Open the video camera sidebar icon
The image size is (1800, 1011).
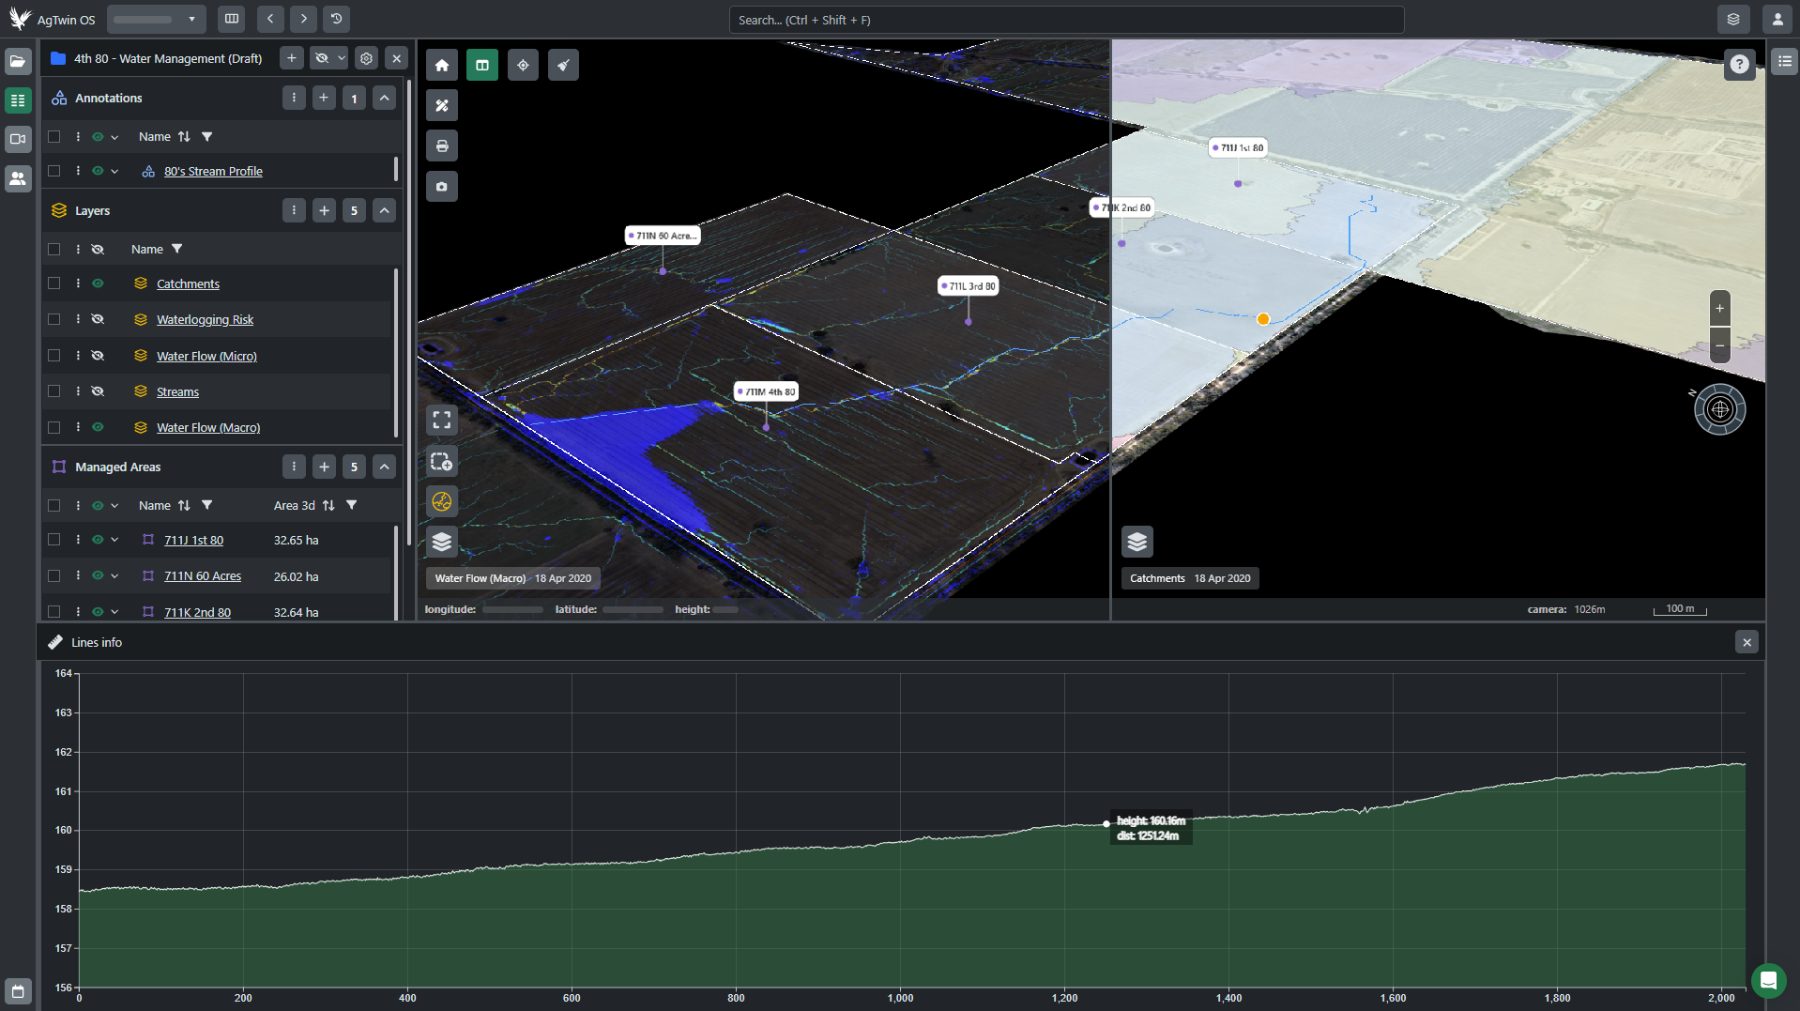coord(18,139)
